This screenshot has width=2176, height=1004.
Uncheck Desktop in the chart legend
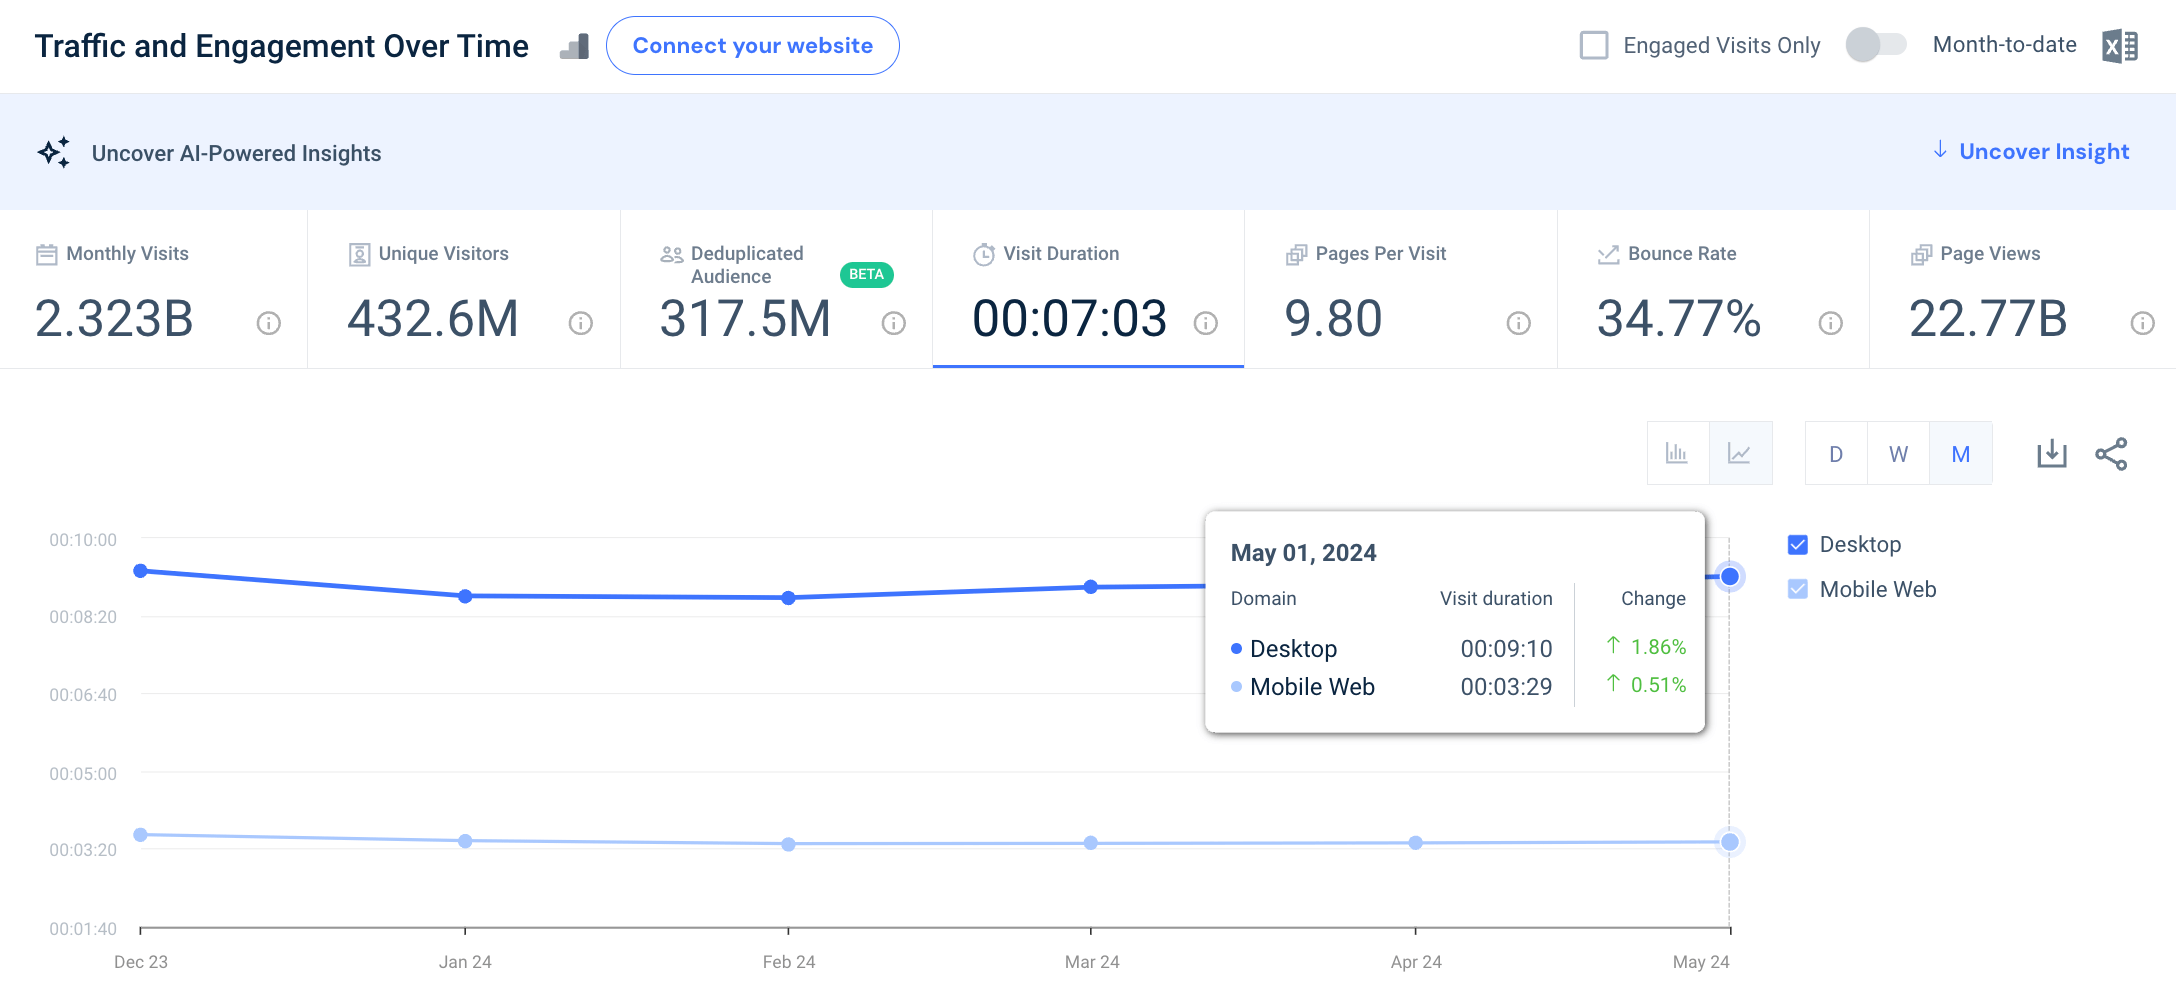[x=1797, y=544]
